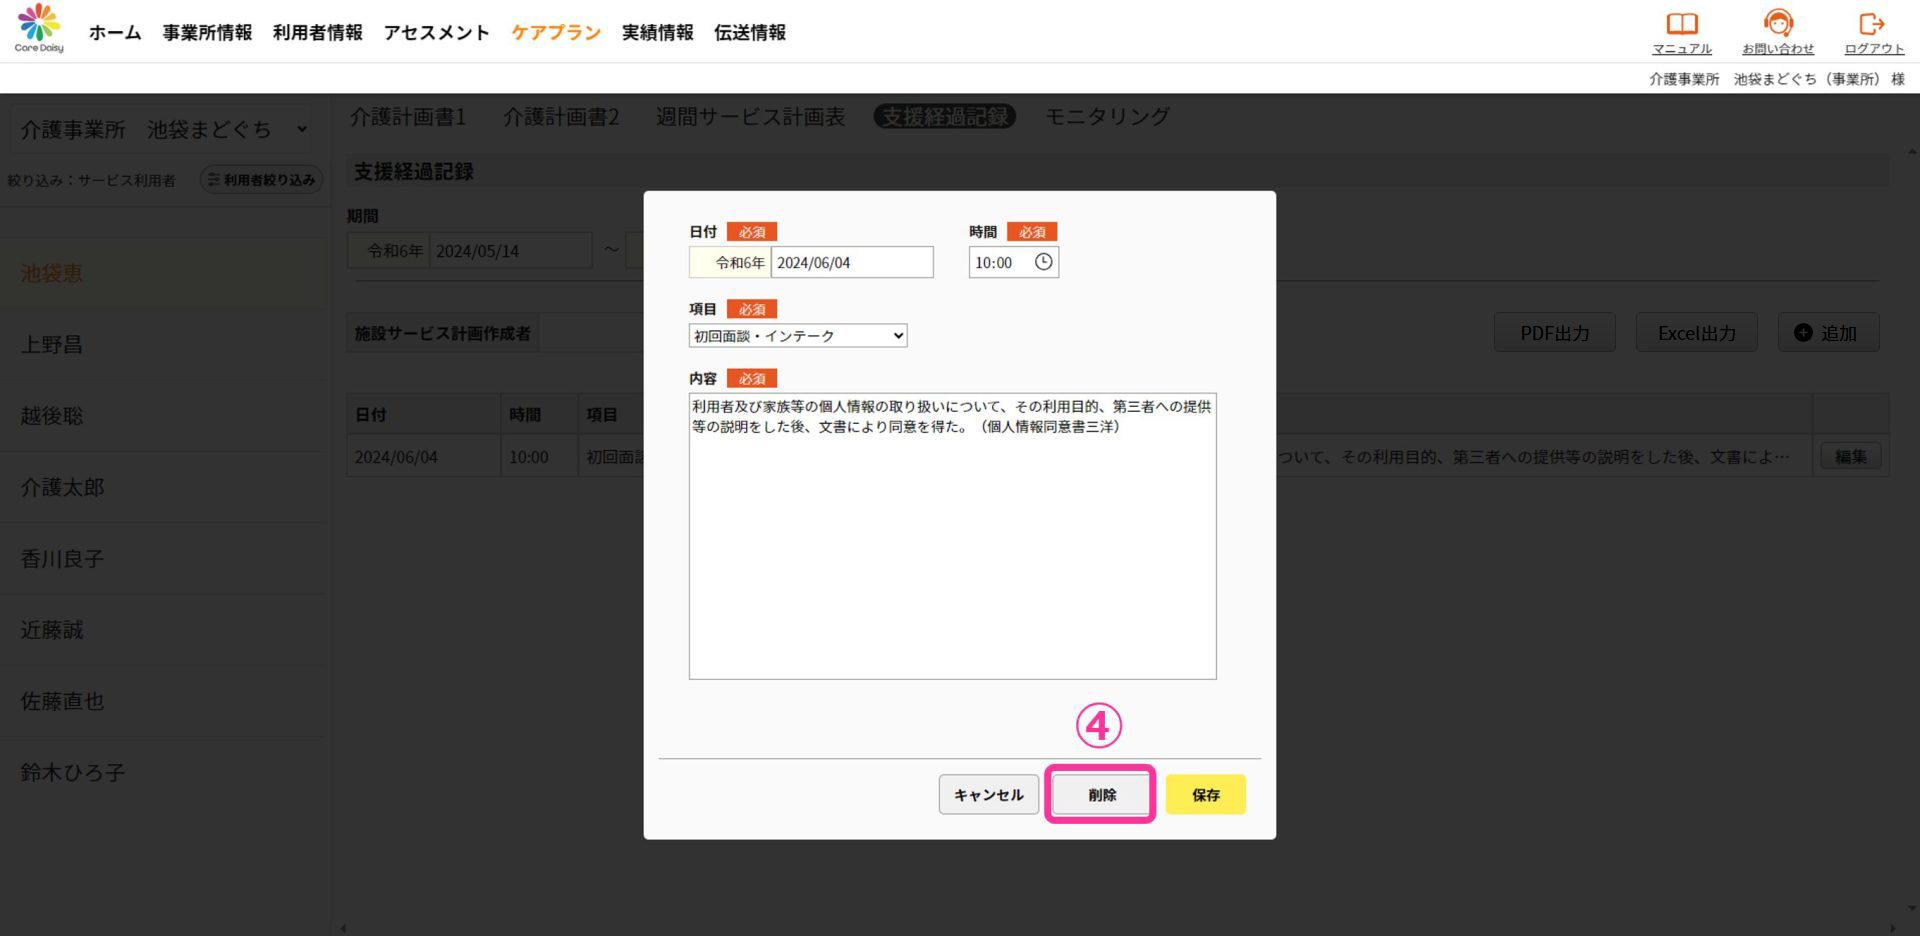
Task: Click the ログアウト exit icon
Action: (x=1872, y=23)
